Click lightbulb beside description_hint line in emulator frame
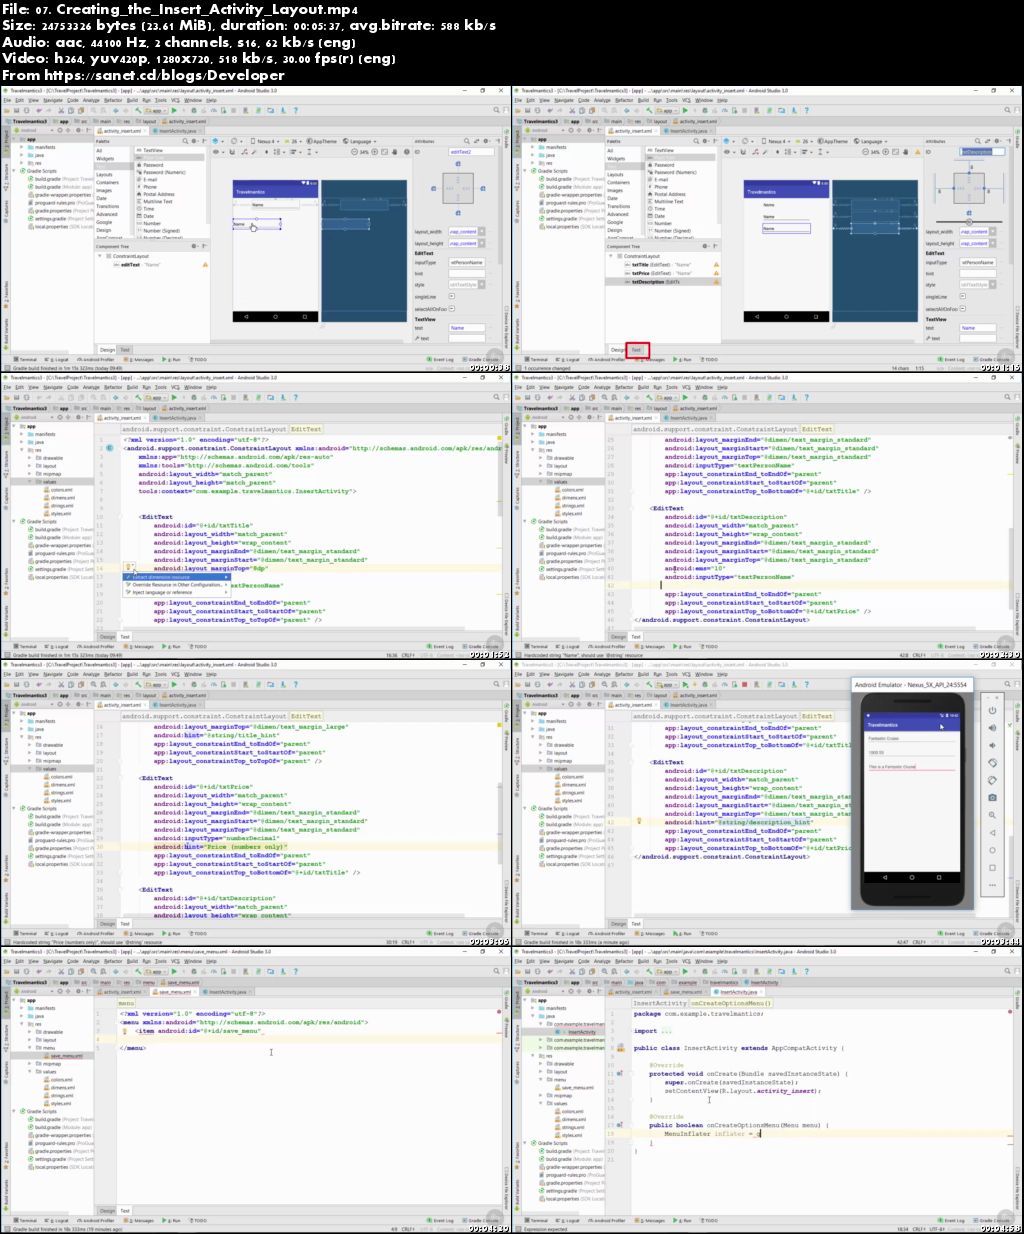The height and width of the screenshot is (1234, 1024). (639, 821)
